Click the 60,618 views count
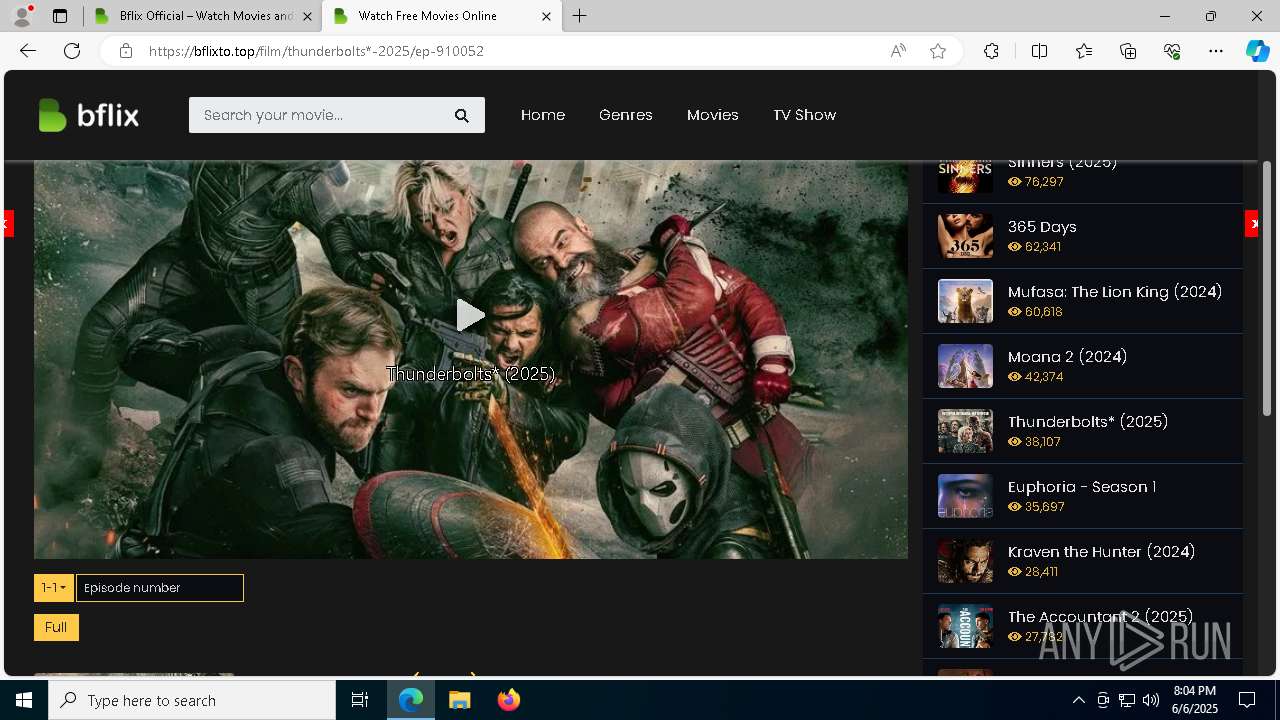 [1035, 312]
